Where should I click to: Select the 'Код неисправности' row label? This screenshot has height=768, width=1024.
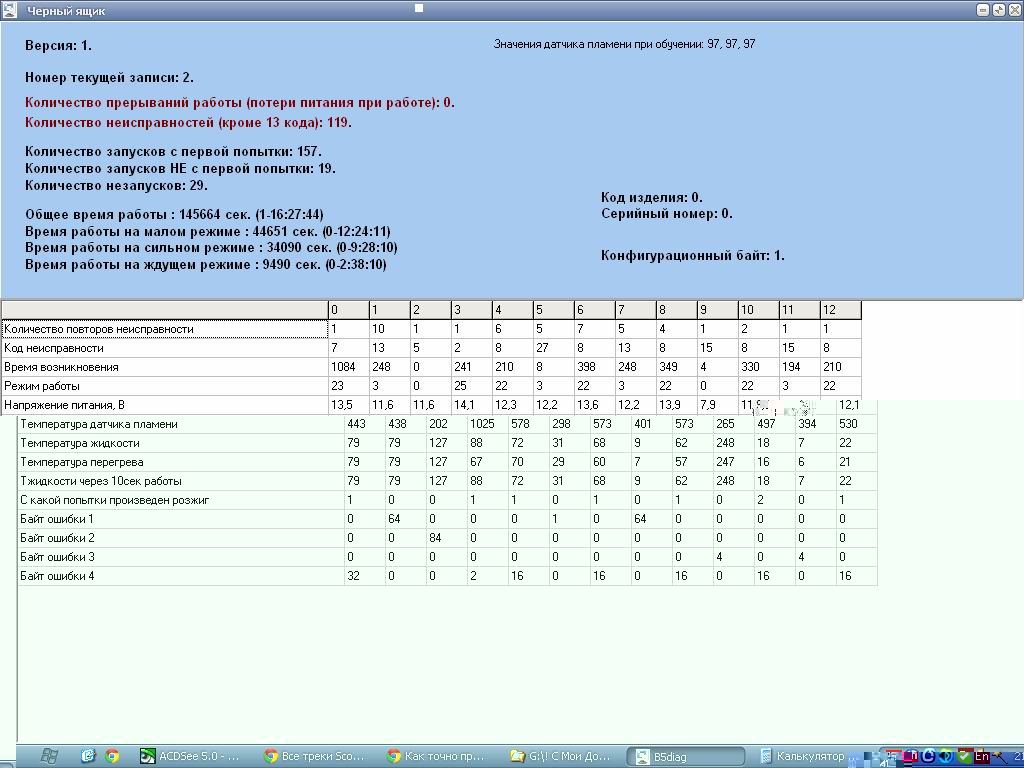tap(165, 348)
